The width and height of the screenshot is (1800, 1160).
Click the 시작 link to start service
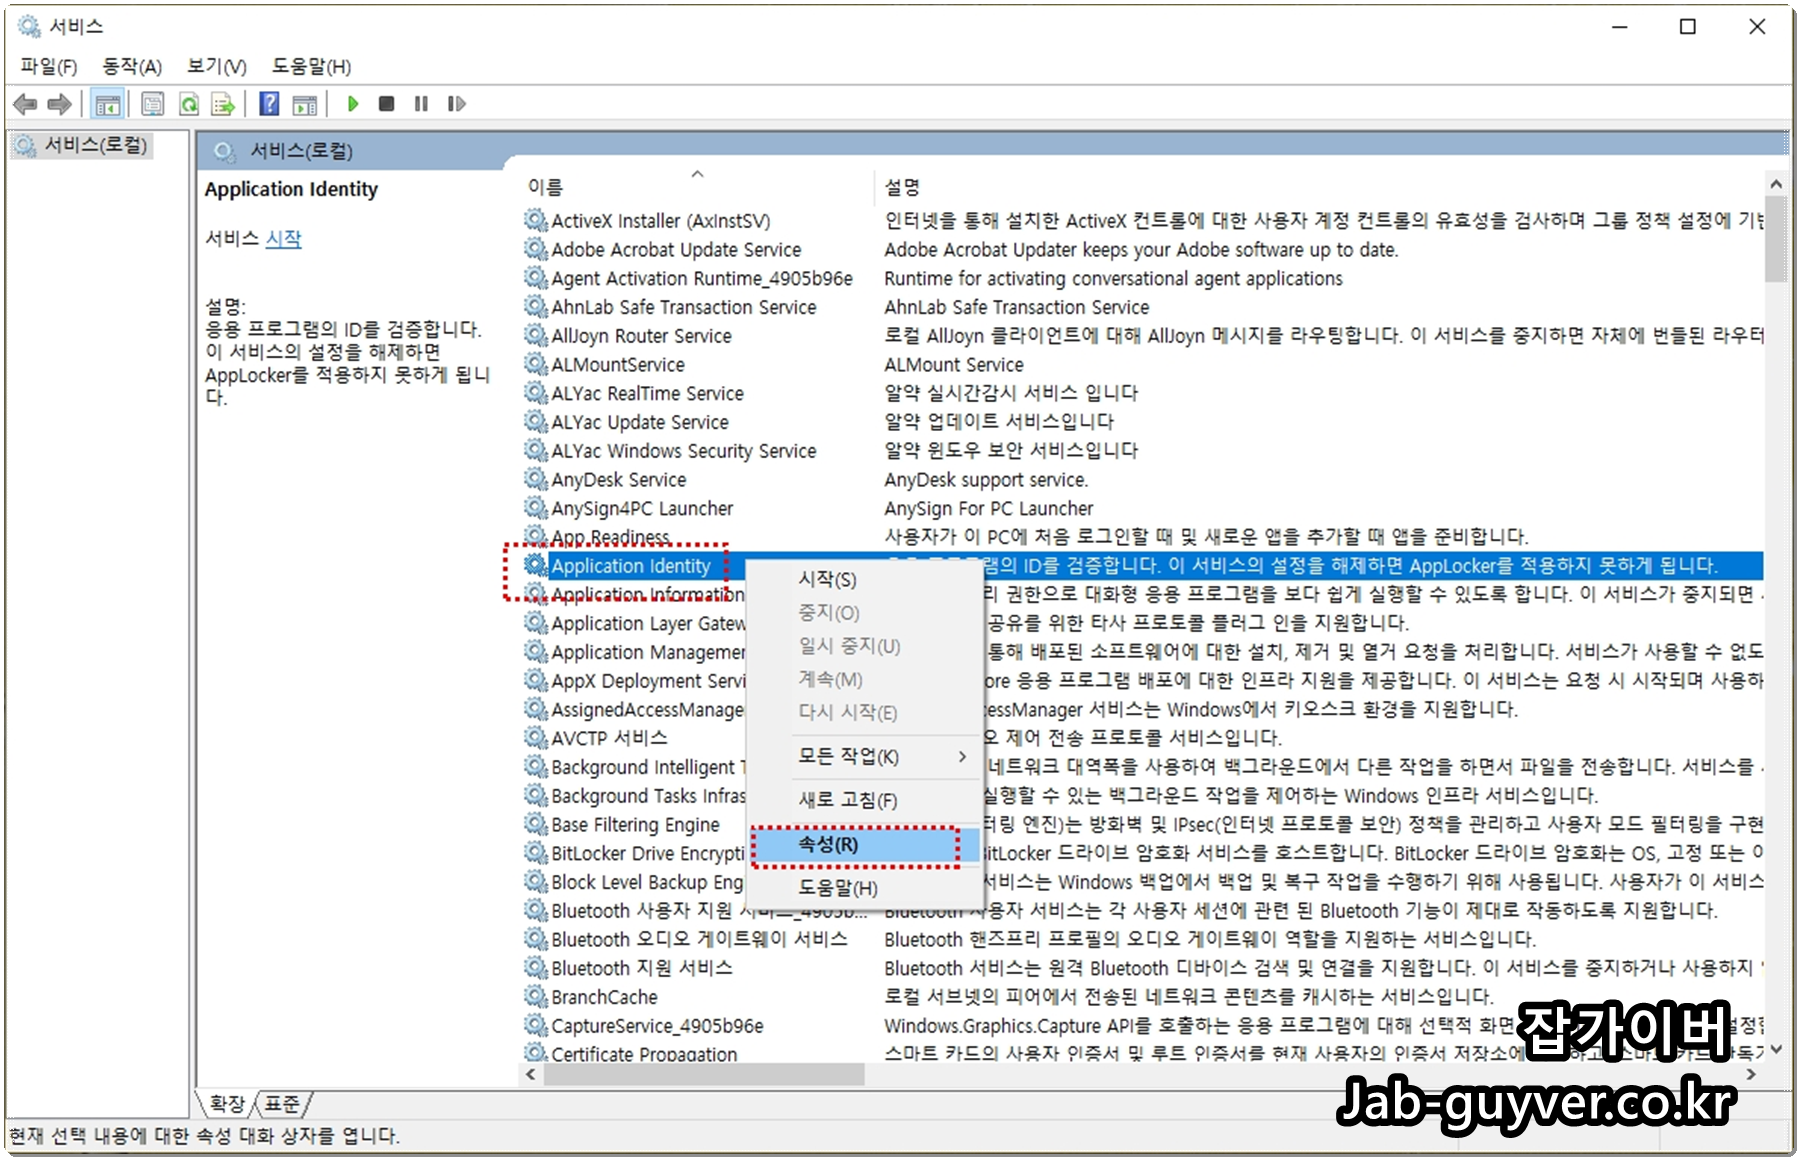(x=283, y=238)
